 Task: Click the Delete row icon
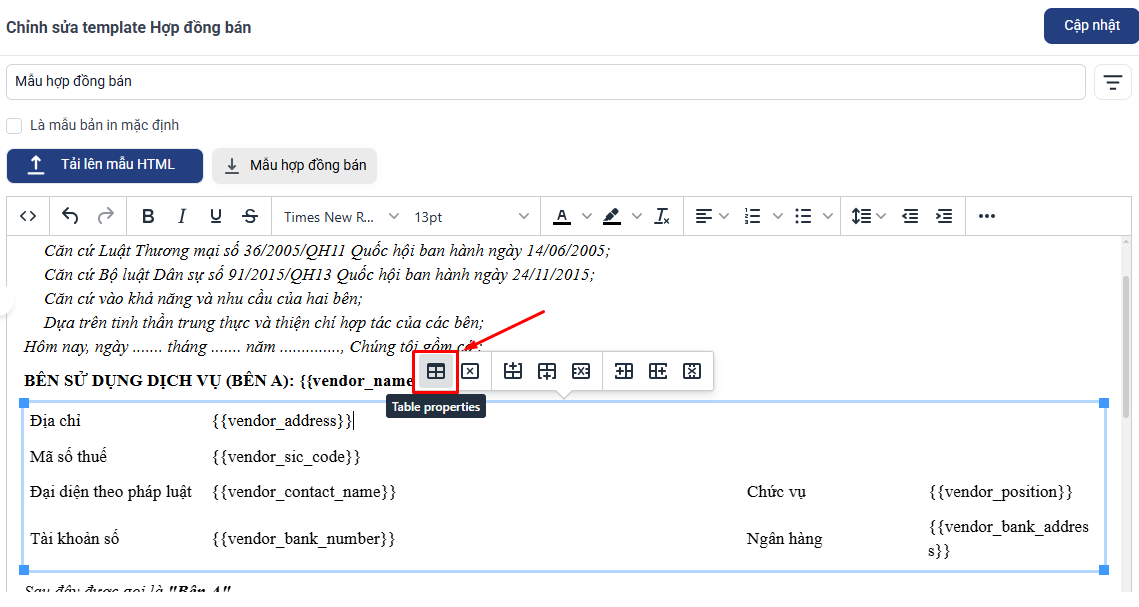coord(581,371)
